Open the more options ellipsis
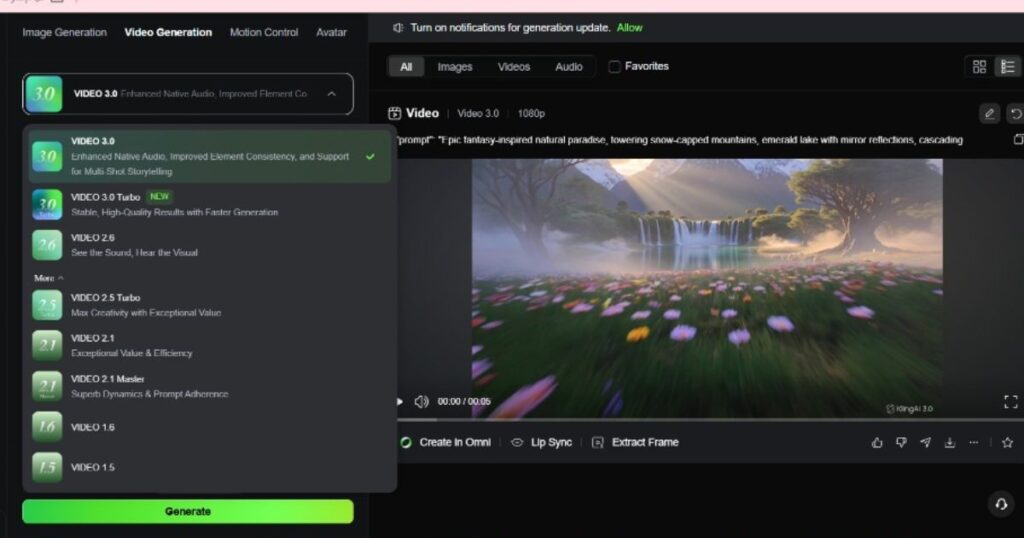This screenshot has height=538, width=1024. [974, 443]
